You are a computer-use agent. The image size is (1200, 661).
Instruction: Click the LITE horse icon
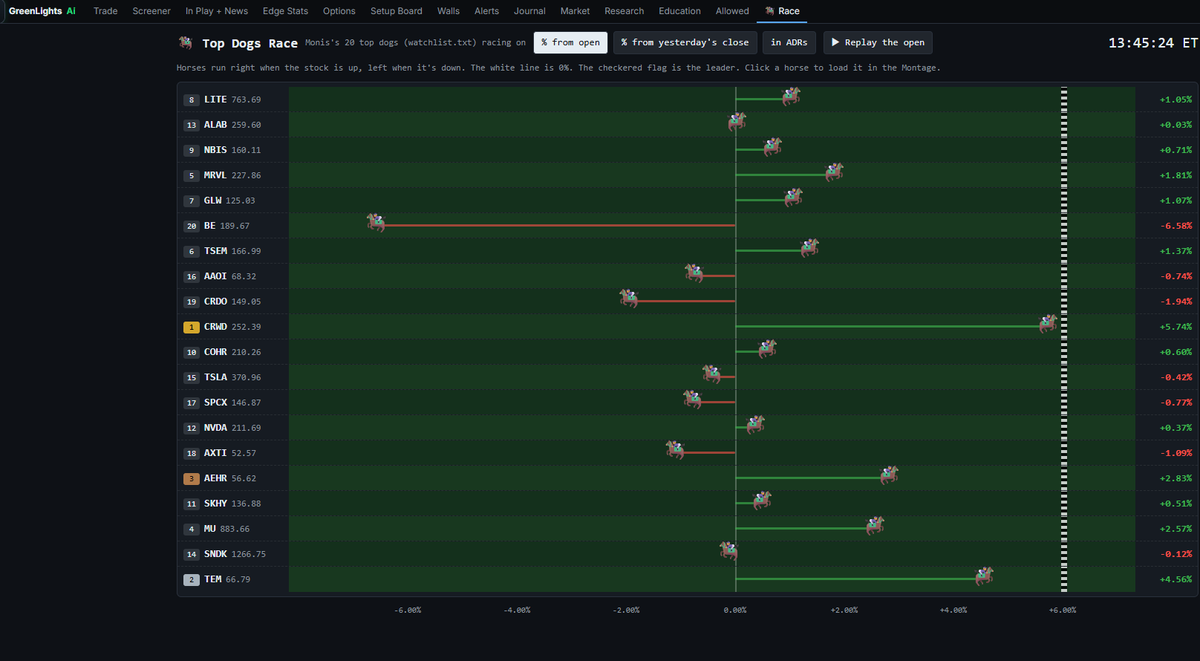point(791,96)
